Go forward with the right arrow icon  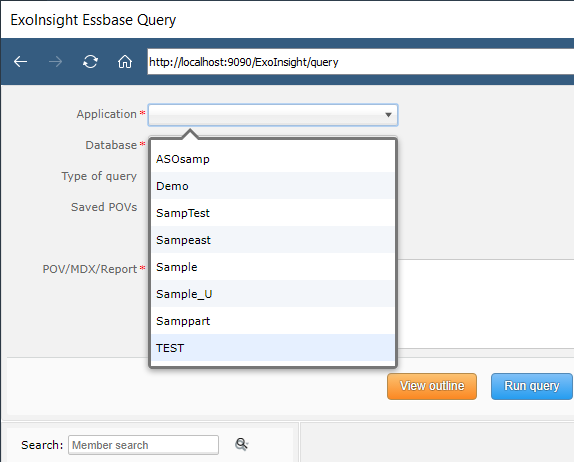[55, 62]
